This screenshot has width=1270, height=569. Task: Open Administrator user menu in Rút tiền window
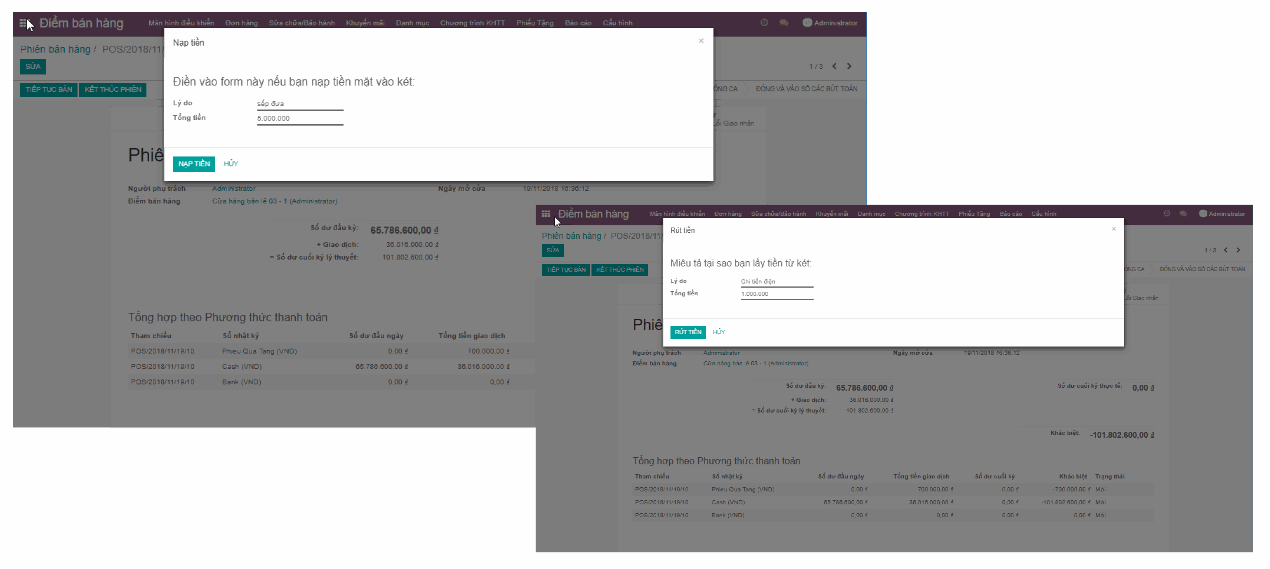pyautogui.click(x=1222, y=214)
